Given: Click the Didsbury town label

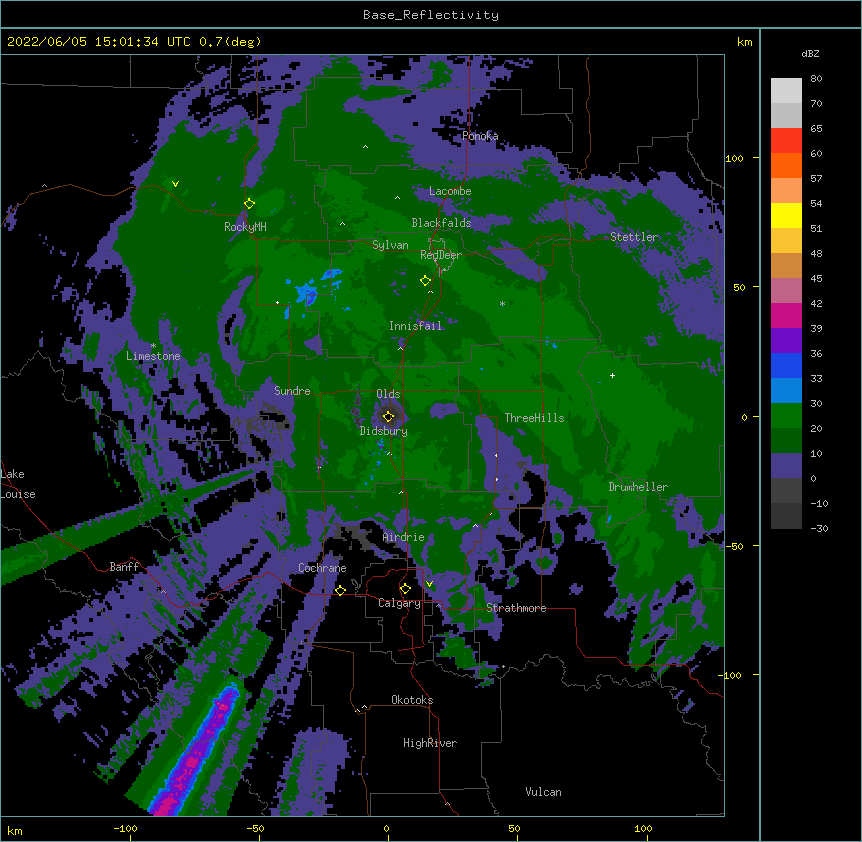Looking at the screenshot, I should pyautogui.click(x=383, y=431).
